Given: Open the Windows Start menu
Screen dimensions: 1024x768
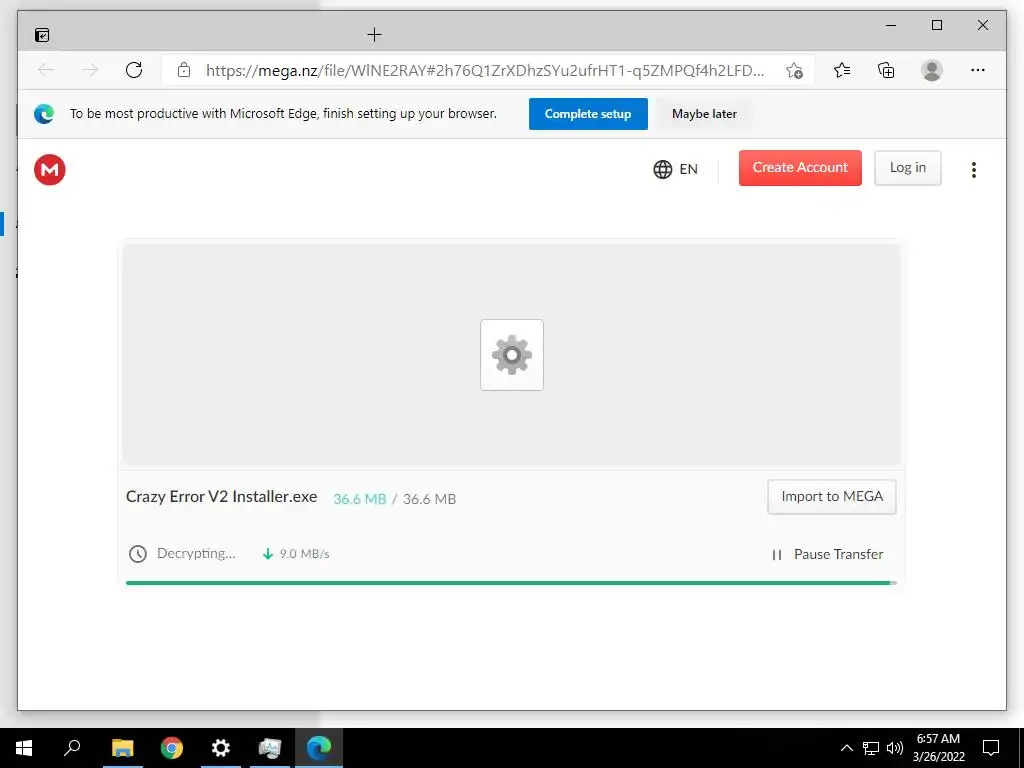Looking at the screenshot, I should pyautogui.click(x=24, y=748).
